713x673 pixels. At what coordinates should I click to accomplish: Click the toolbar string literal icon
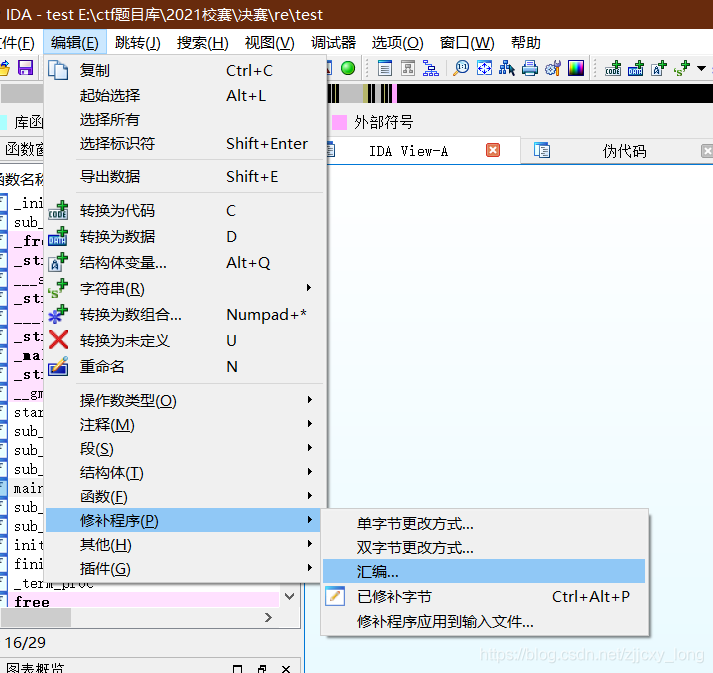682,68
